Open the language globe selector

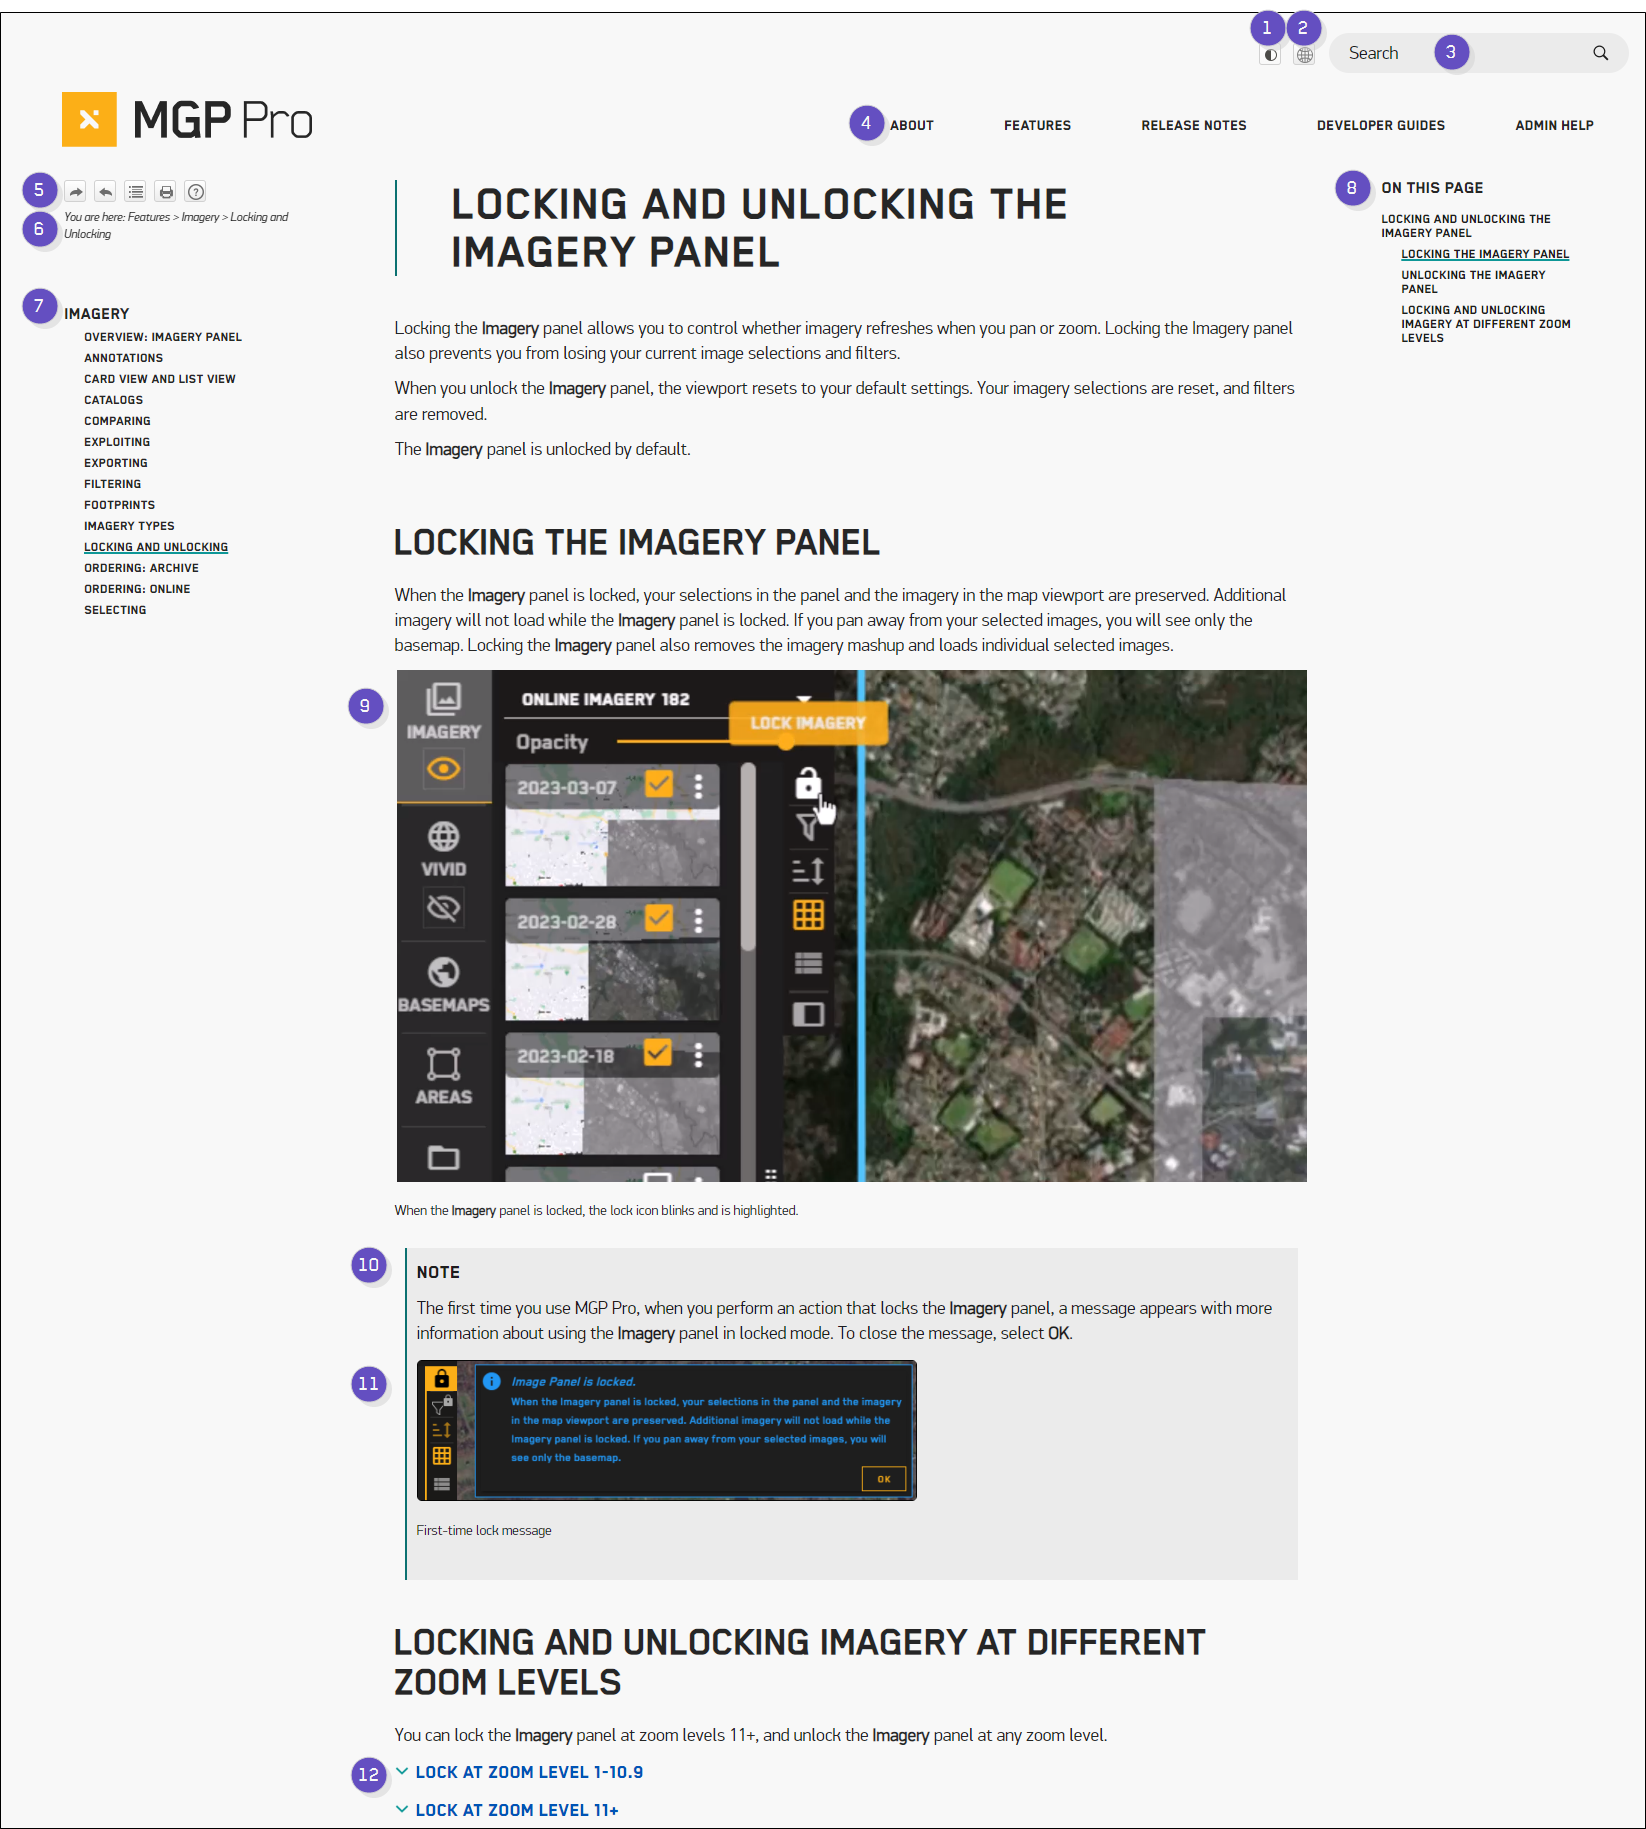click(x=1304, y=55)
